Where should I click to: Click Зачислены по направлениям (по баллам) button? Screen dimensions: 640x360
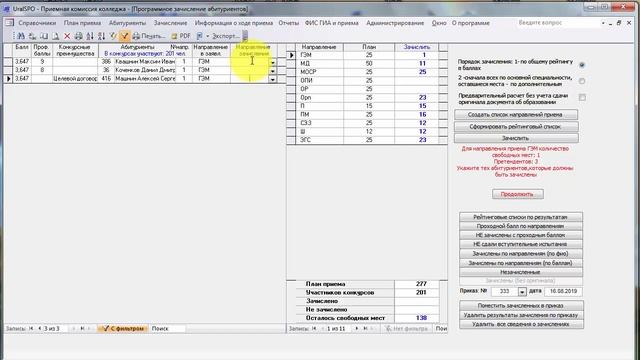521,263
